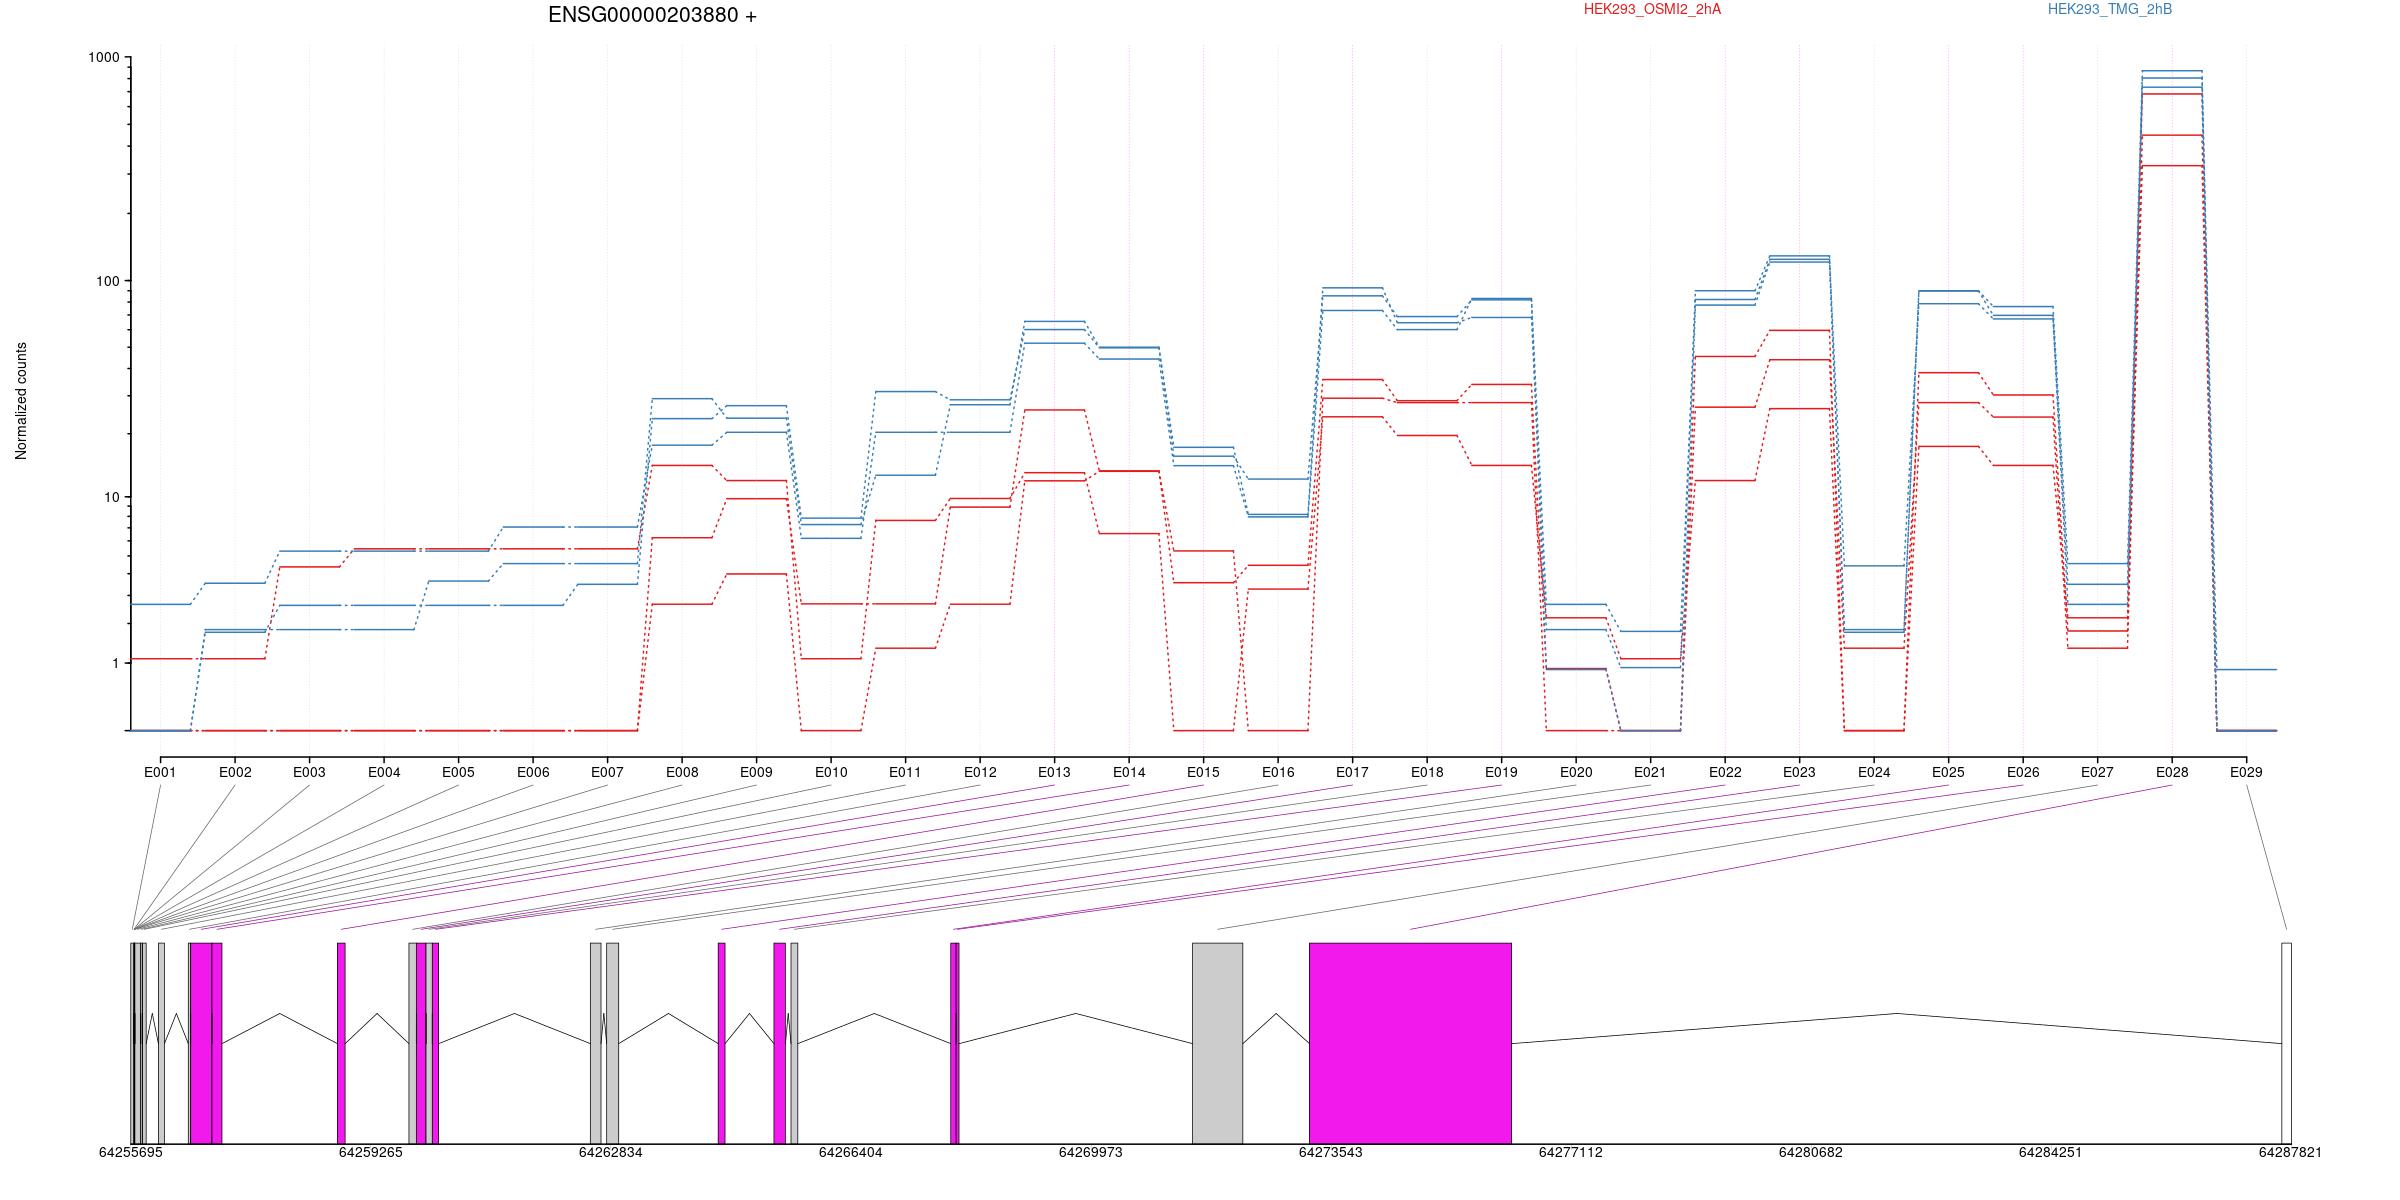Click exon label E021
The width and height of the screenshot is (2400, 1200).
[x=1650, y=772]
